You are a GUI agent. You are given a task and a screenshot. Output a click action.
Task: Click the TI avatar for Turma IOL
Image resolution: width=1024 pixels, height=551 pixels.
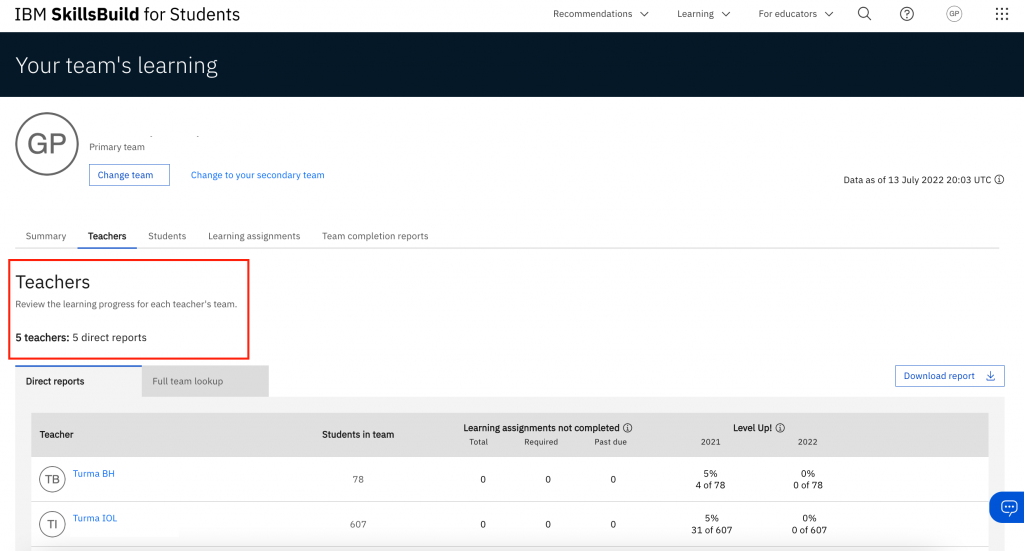click(x=52, y=524)
